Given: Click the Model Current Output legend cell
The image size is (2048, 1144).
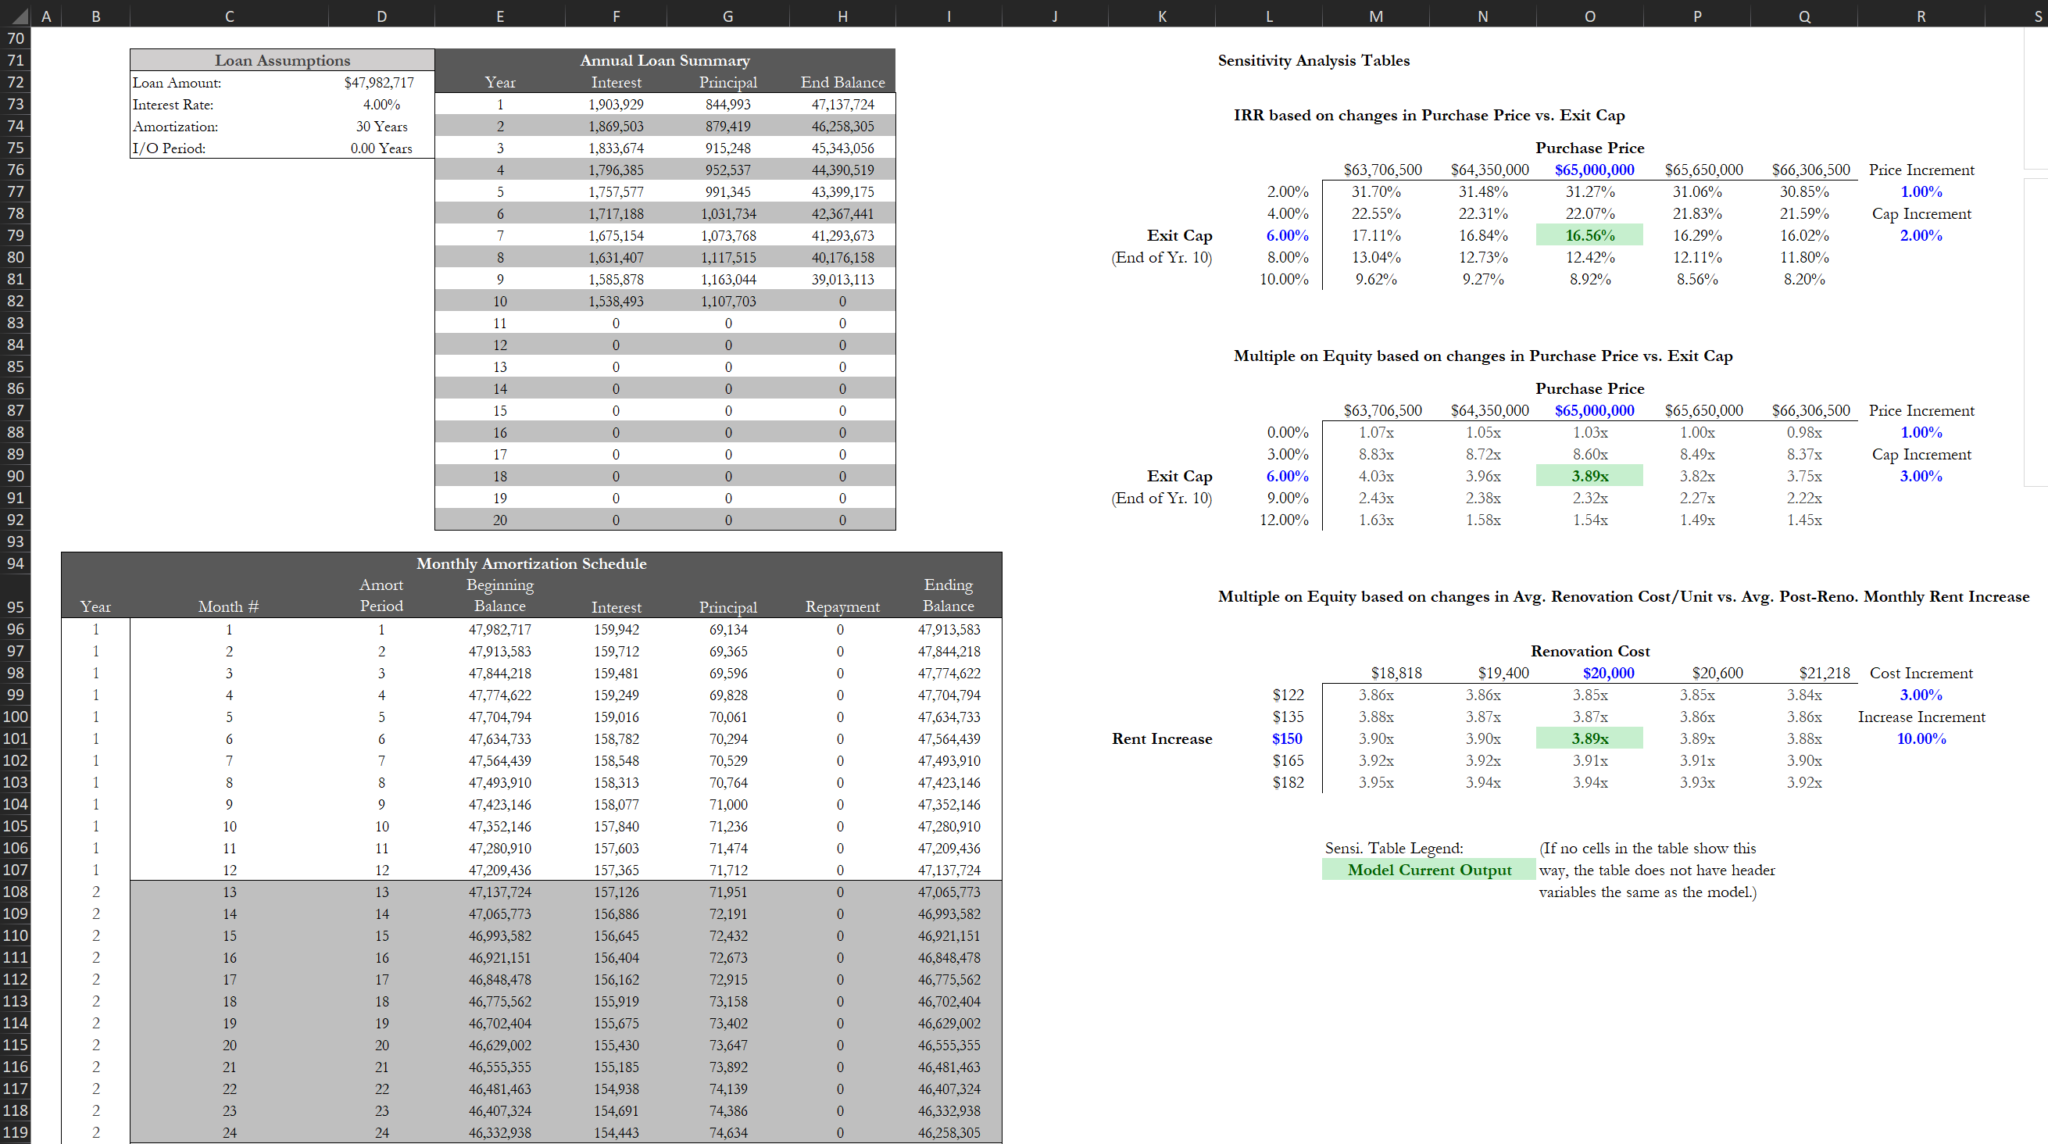Looking at the screenshot, I should pos(1429,870).
